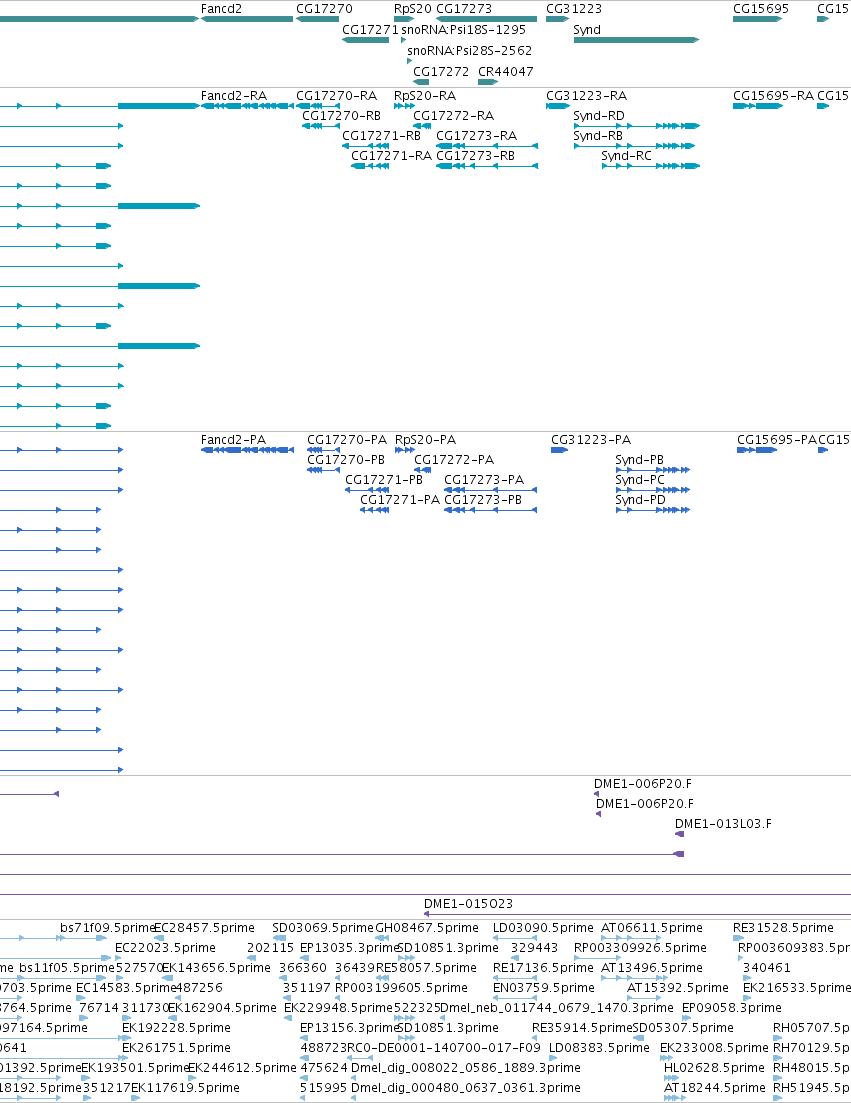The image size is (851, 1103).
Task: Open the CG17273-RB transcript
Action: [487, 166]
